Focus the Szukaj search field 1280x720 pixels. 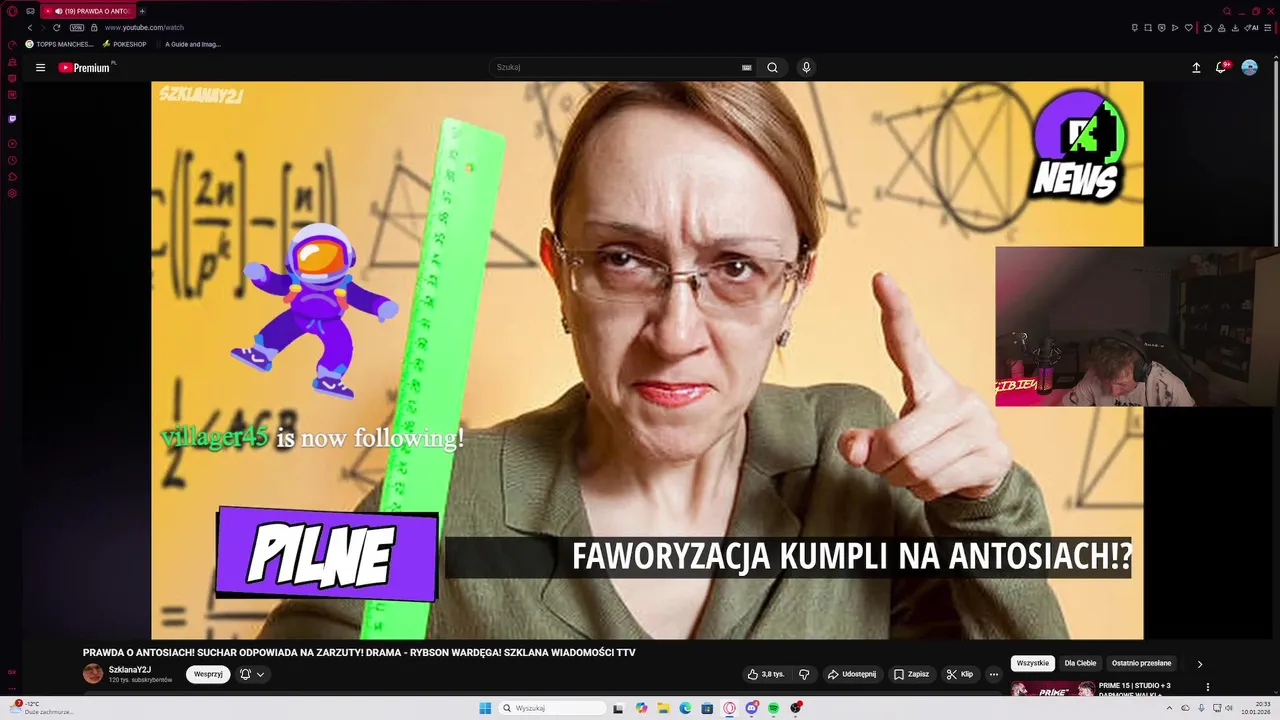(615, 67)
